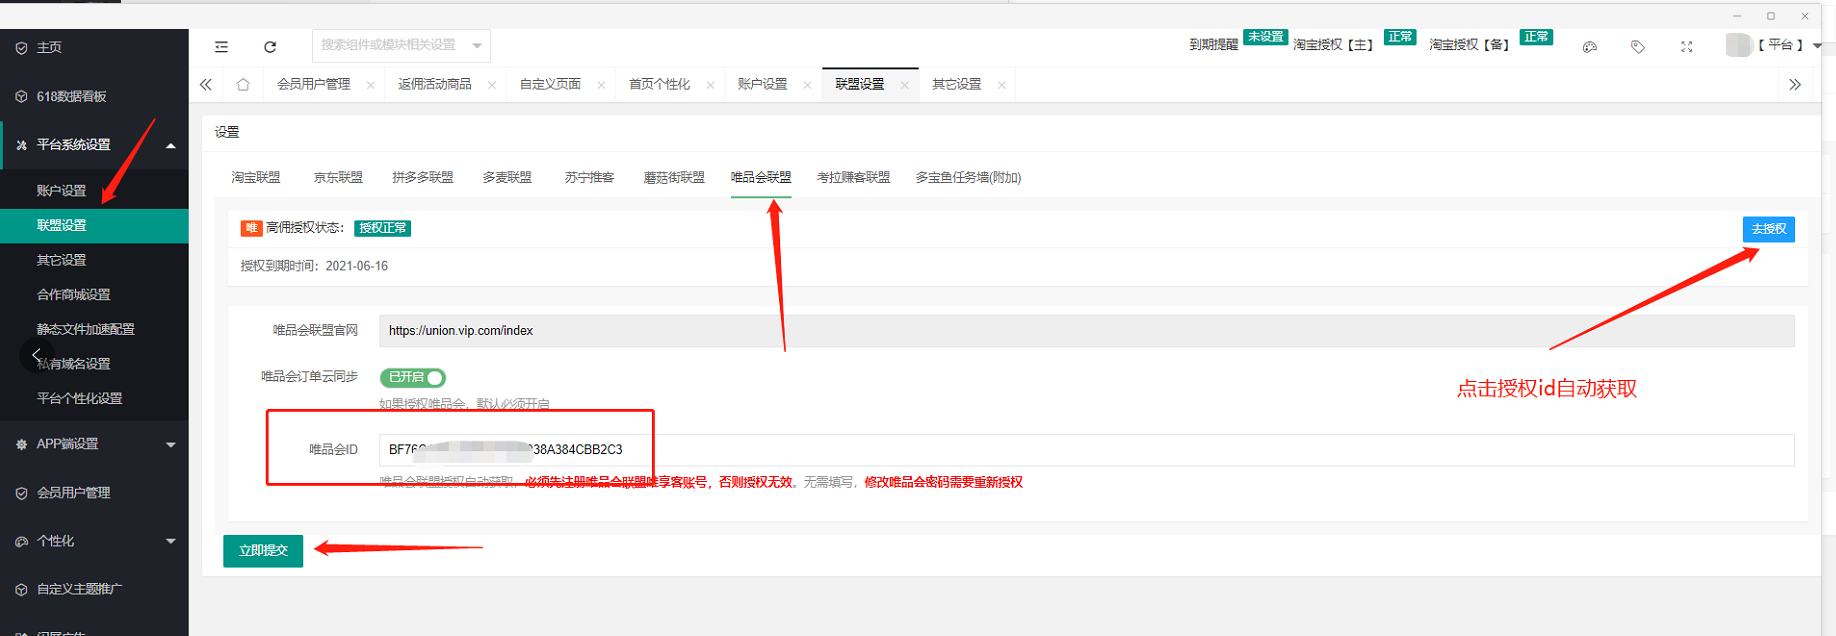Click the blue 去授权 button
The width and height of the screenshot is (1836, 636).
tap(1768, 229)
